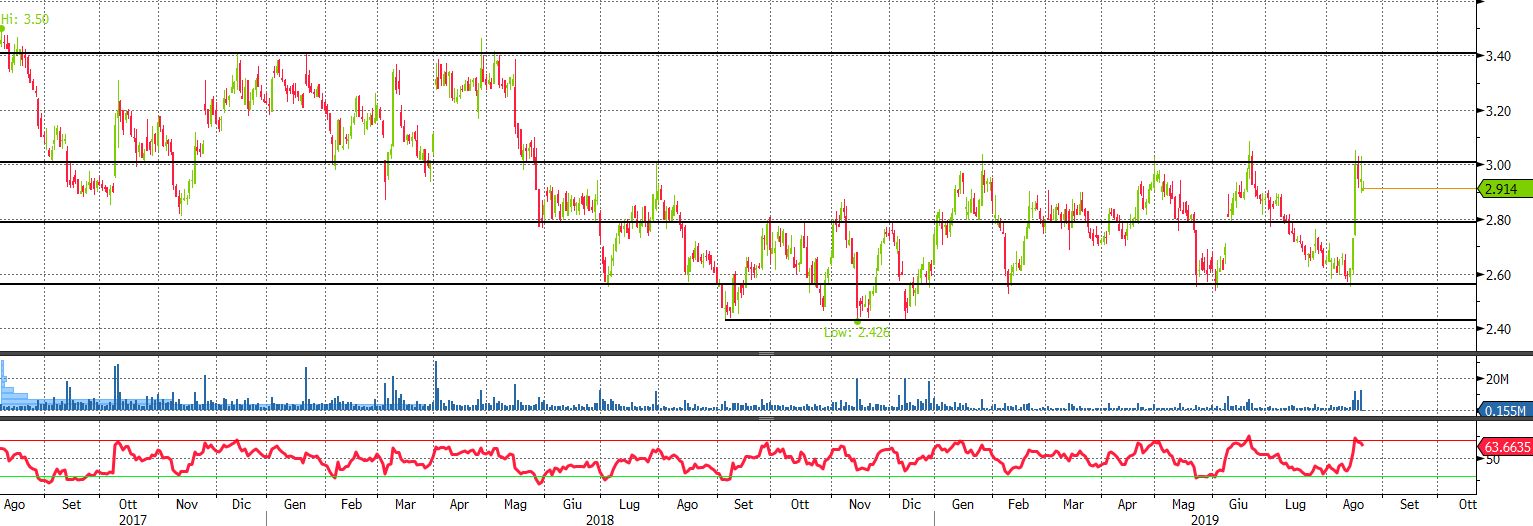Click the Feb 2018 month label
Screen dimensions: 1533x526
coord(351,505)
